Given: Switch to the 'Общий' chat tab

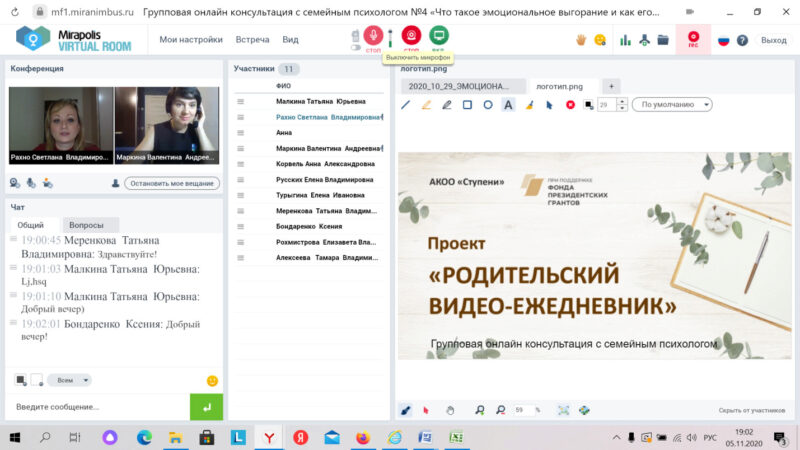Looking at the screenshot, I should pyautogui.click(x=31, y=225).
